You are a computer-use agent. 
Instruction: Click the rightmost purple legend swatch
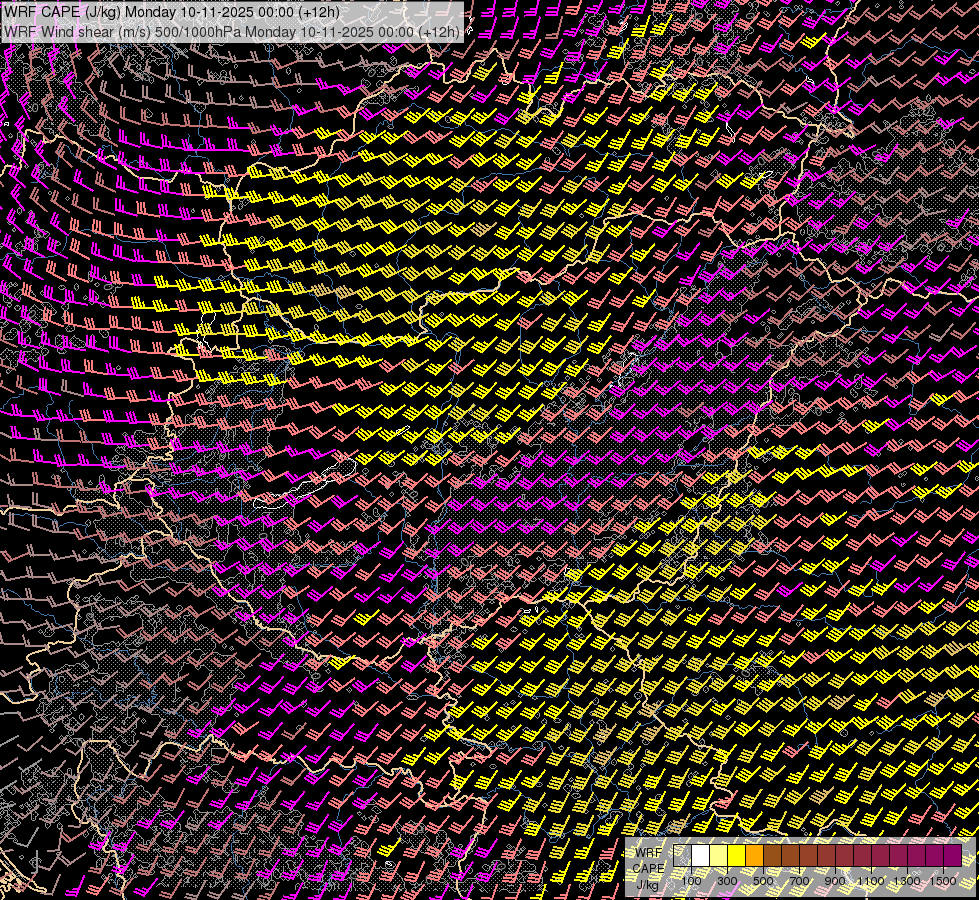click(952, 856)
